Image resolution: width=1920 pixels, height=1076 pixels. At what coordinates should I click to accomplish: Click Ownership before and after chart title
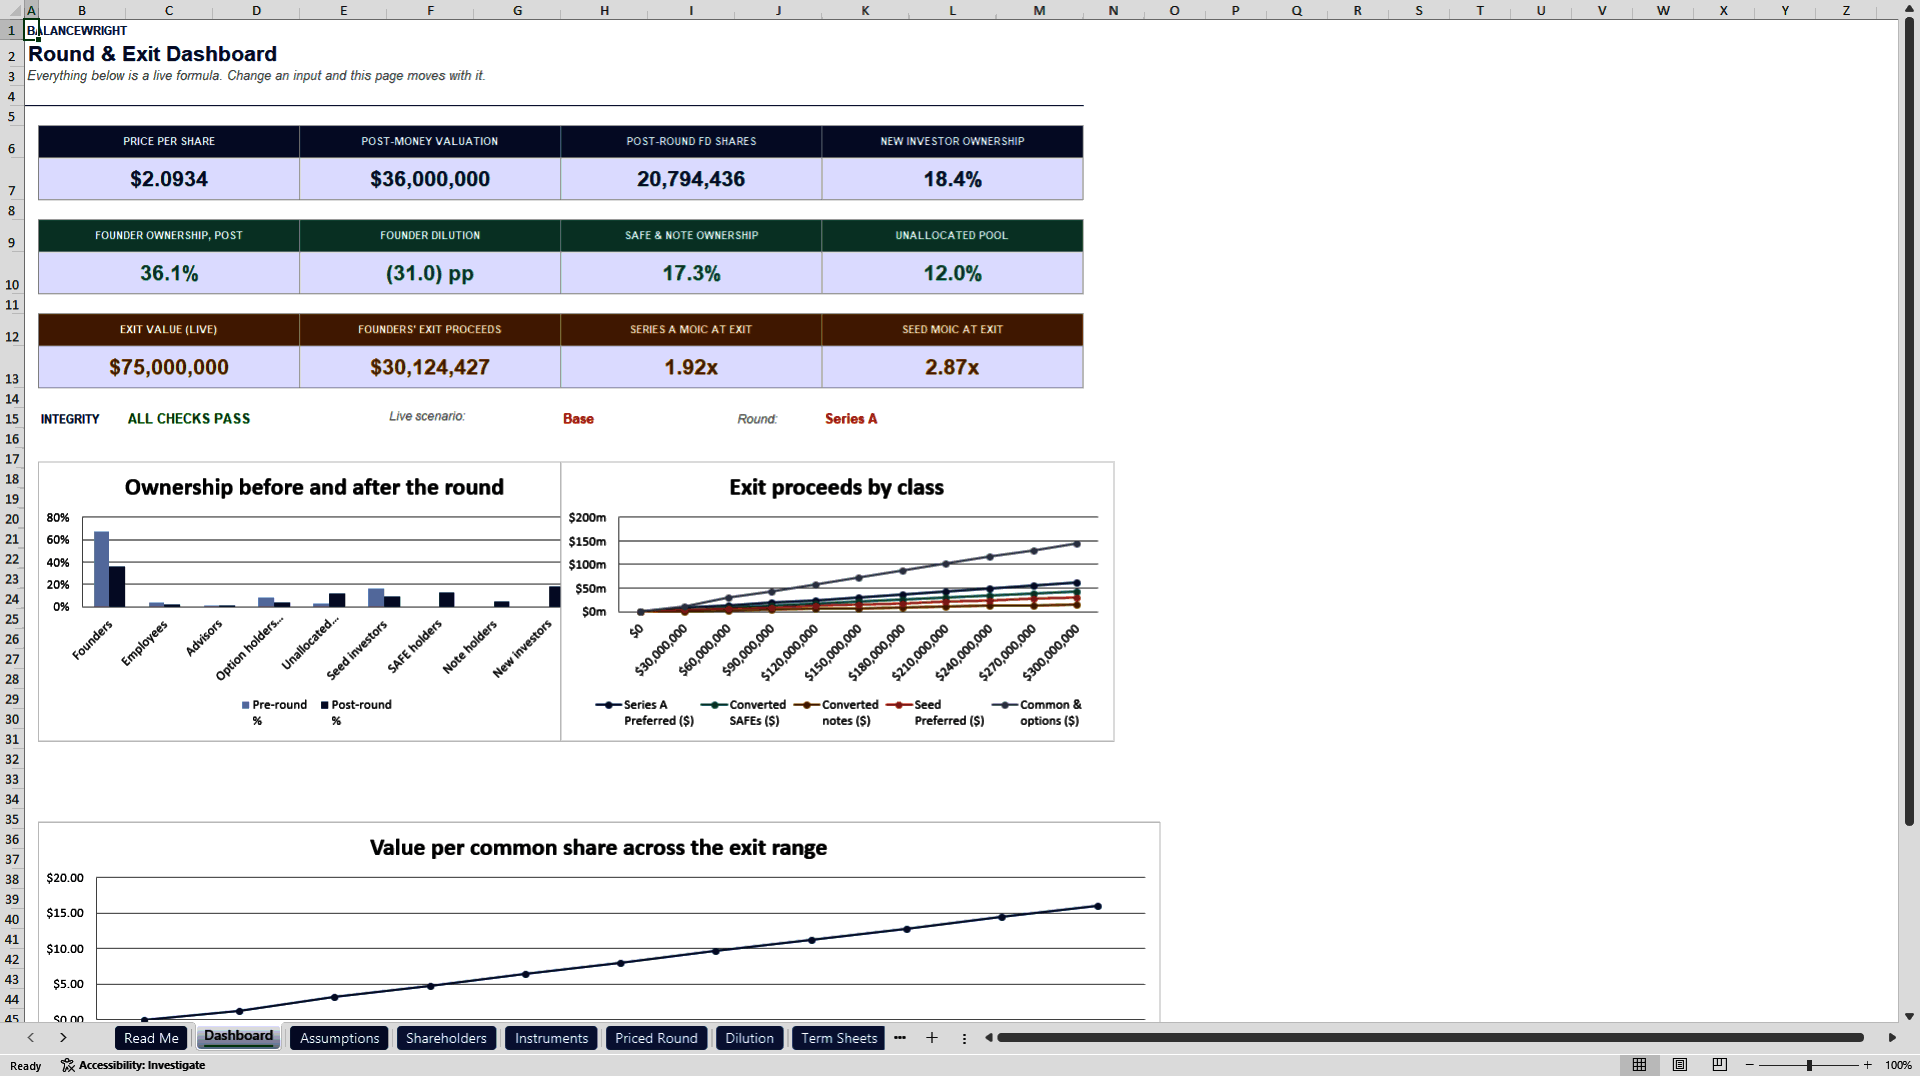314,487
